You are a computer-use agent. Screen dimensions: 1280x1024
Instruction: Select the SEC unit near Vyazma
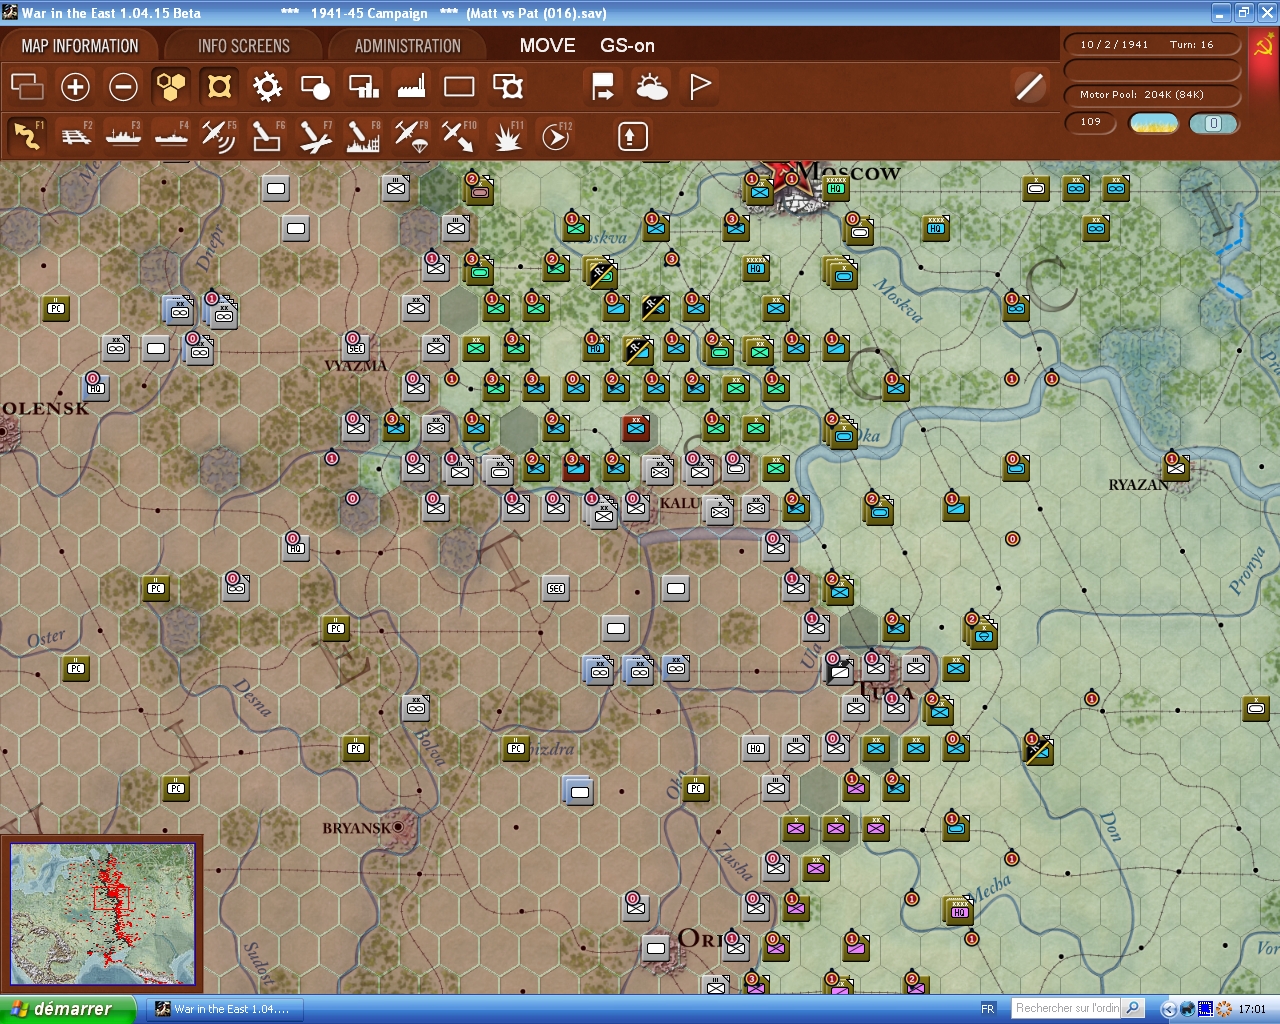click(355, 348)
